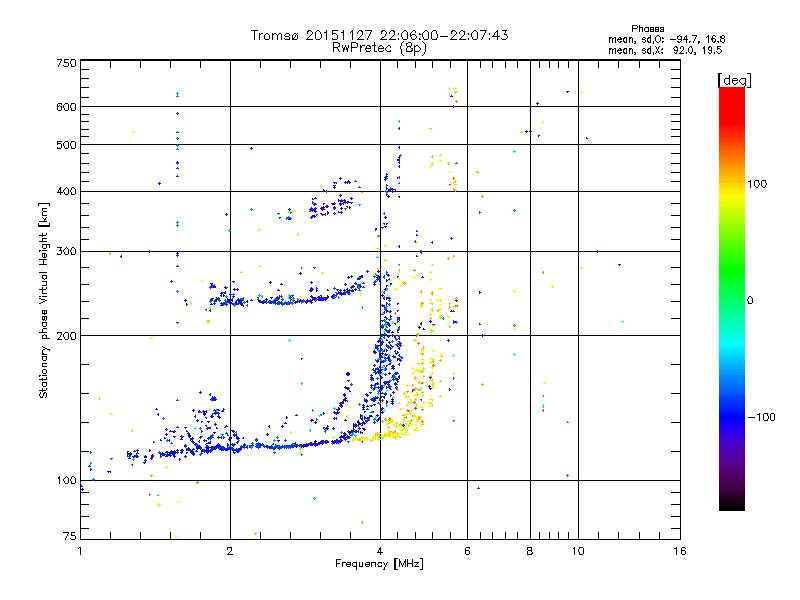The image size is (800, 600).
Task: Click the x-axis tick label '6'
Action: coord(467,551)
